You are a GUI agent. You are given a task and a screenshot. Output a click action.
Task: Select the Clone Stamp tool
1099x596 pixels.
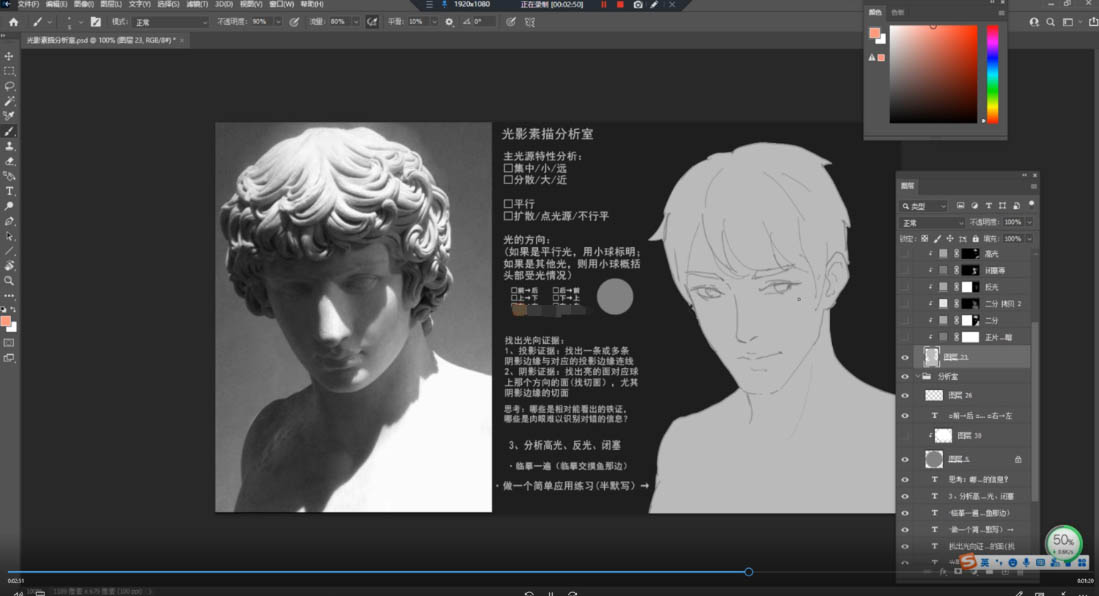9,146
